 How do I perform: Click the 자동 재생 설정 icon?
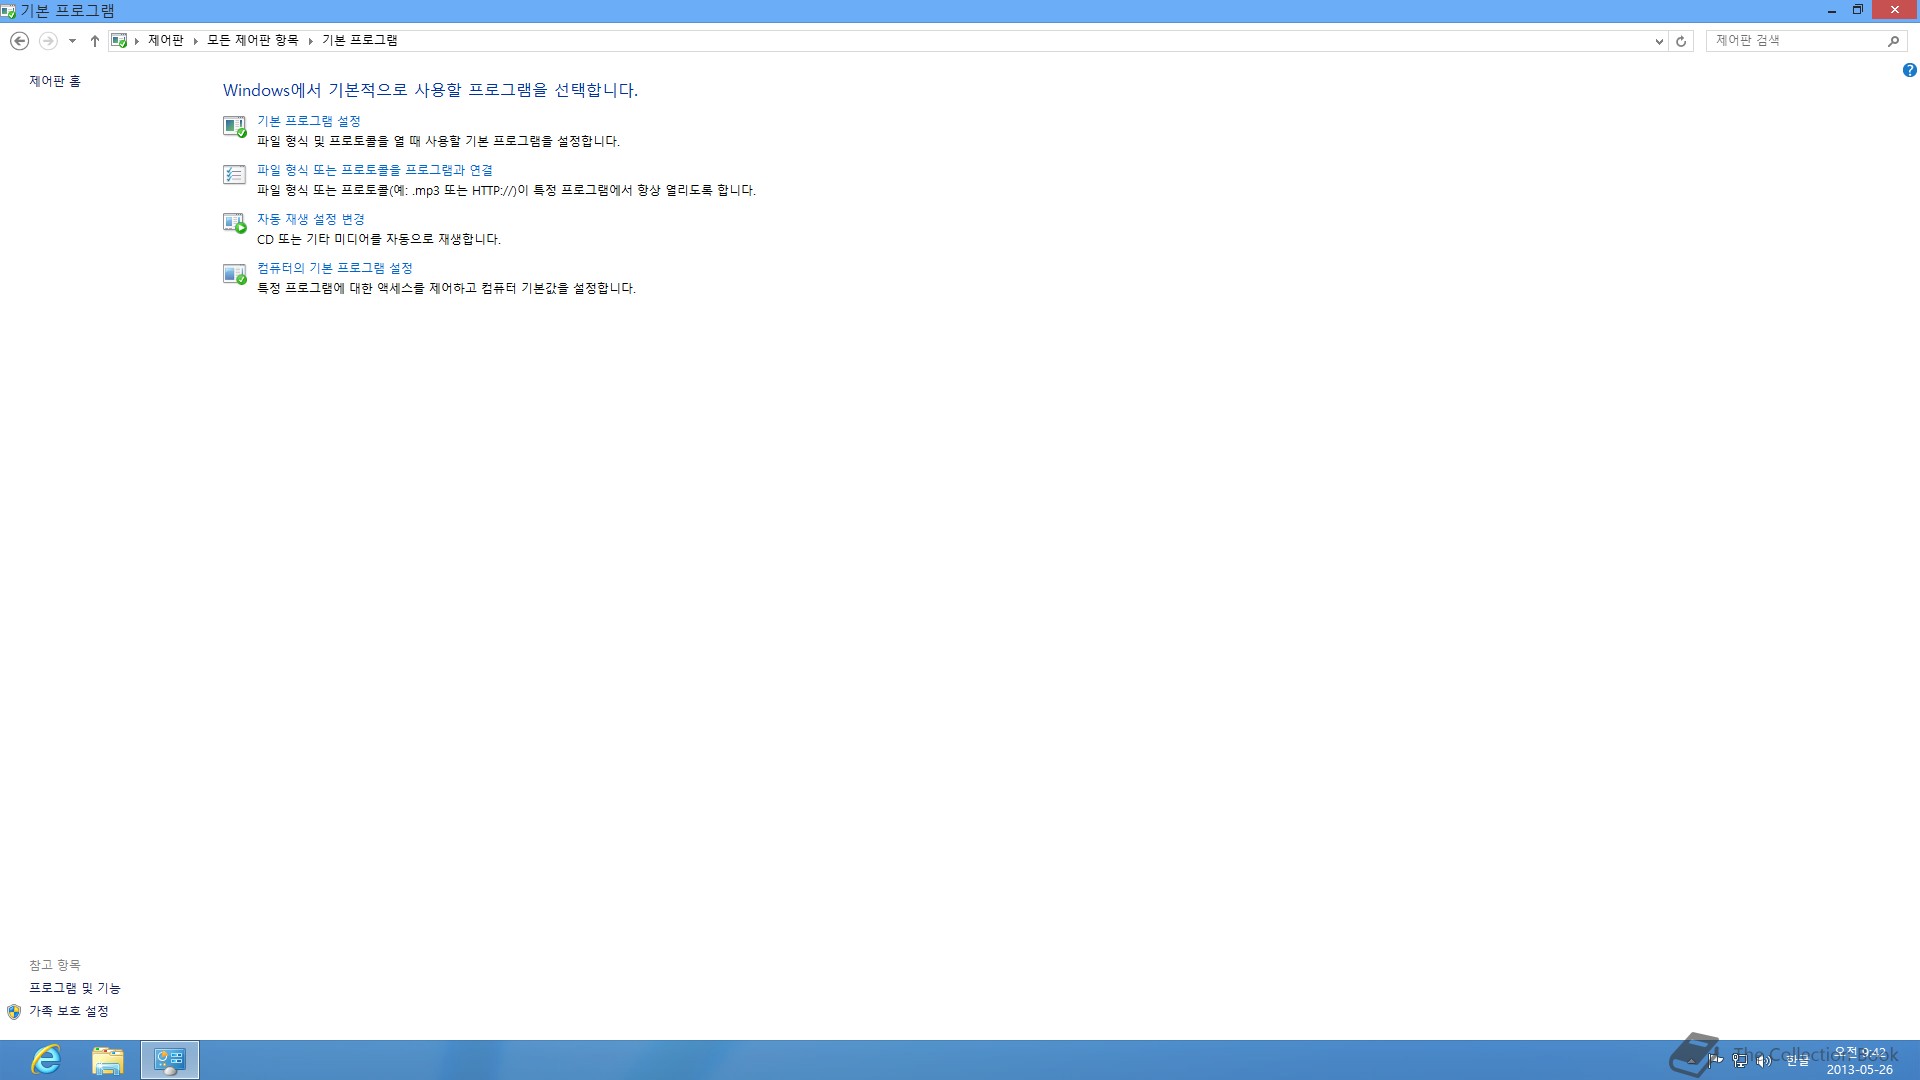click(234, 224)
